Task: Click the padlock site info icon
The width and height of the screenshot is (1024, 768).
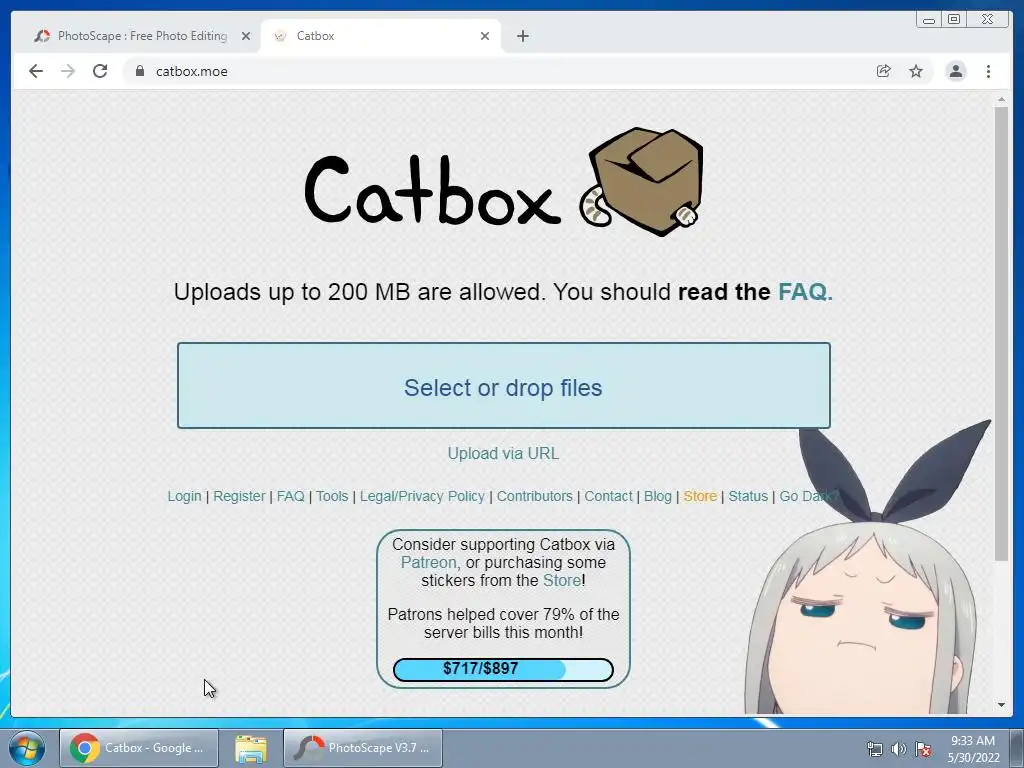Action: (140, 71)
